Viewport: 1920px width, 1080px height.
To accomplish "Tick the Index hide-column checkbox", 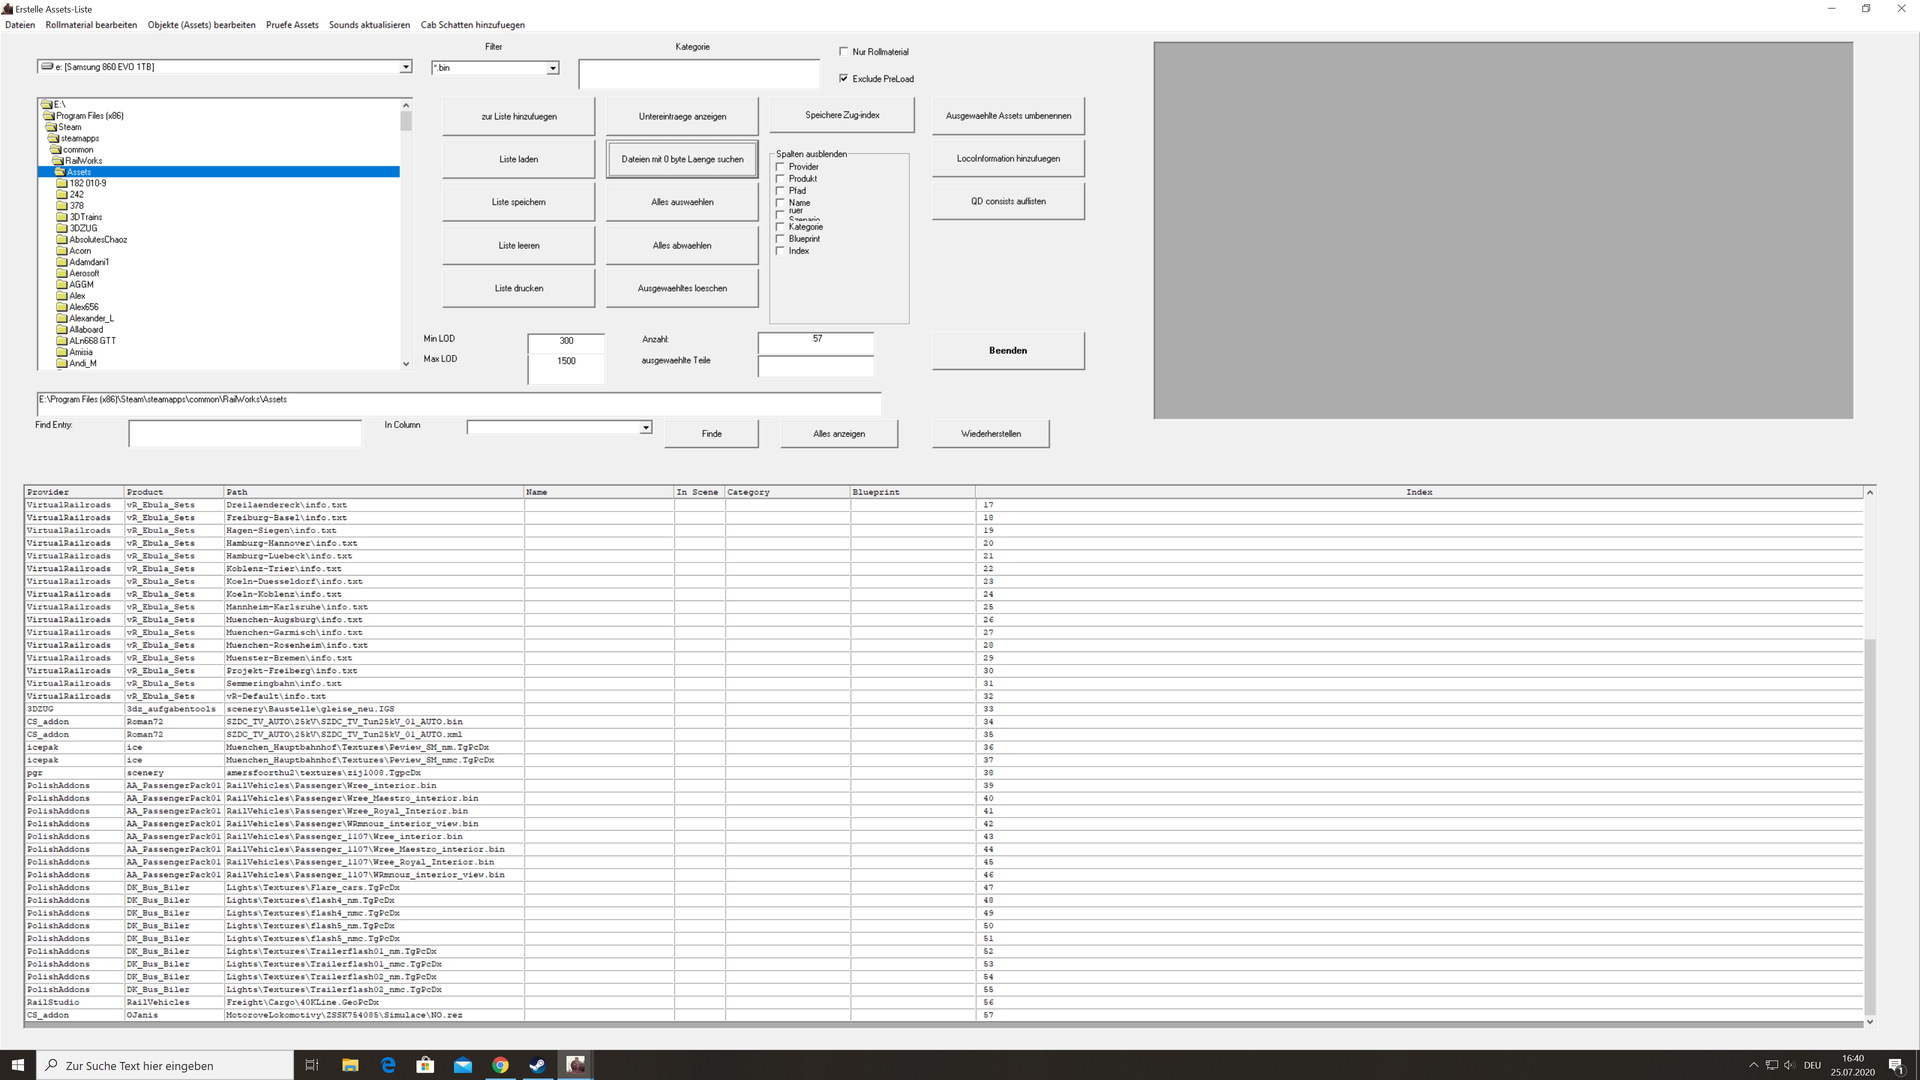I will tap(781, 251).
